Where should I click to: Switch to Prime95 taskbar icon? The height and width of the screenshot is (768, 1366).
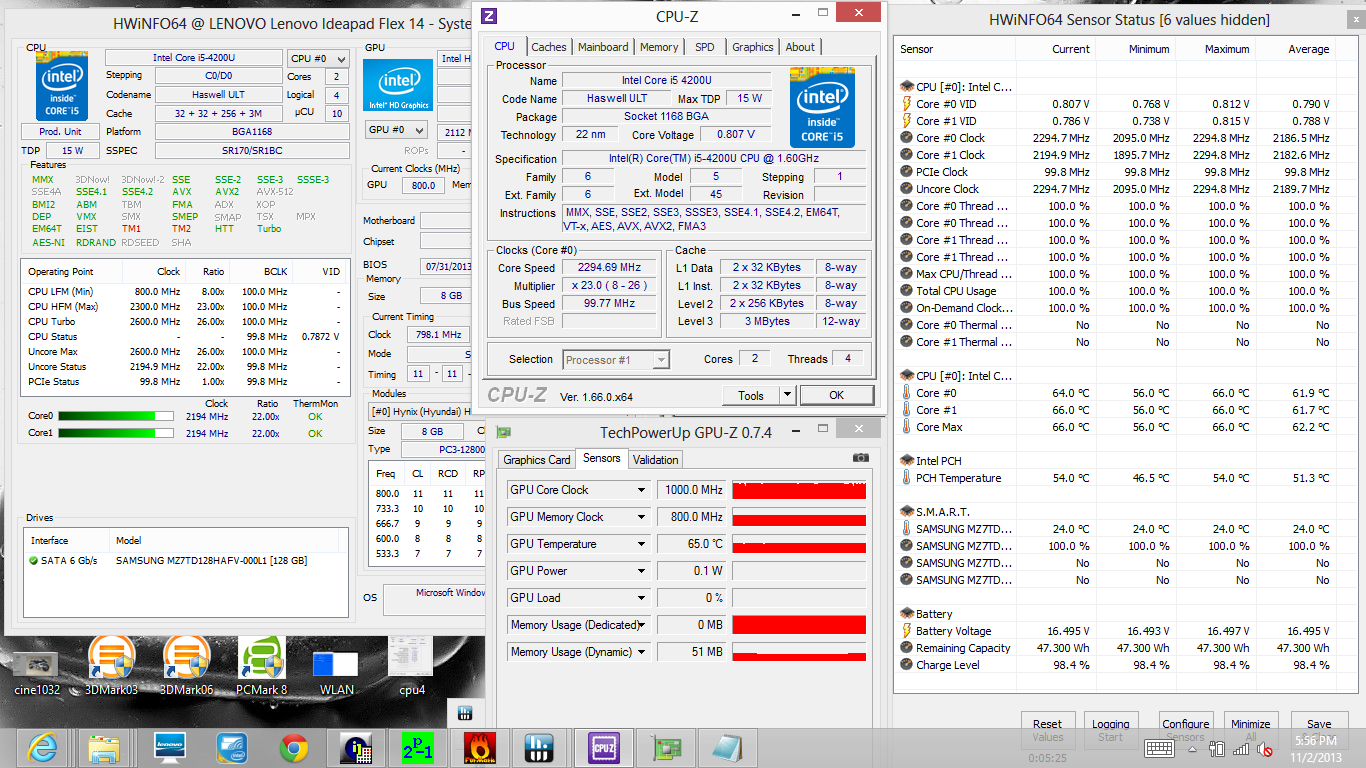point(417,747)
